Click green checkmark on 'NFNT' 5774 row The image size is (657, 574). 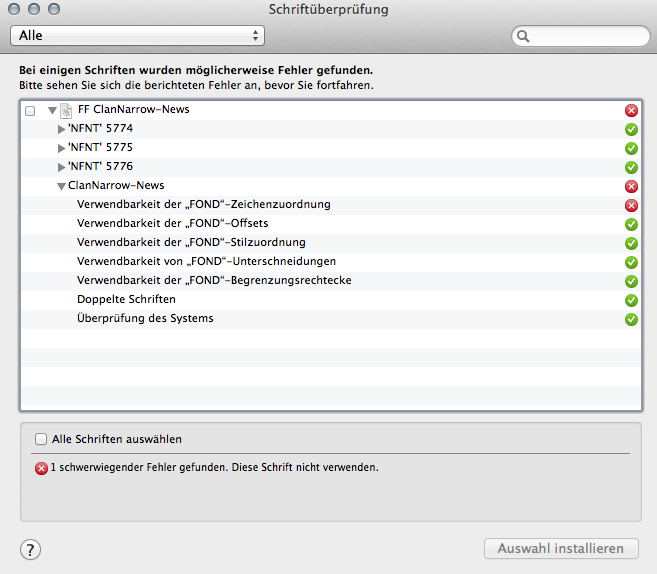click(631, 129)
